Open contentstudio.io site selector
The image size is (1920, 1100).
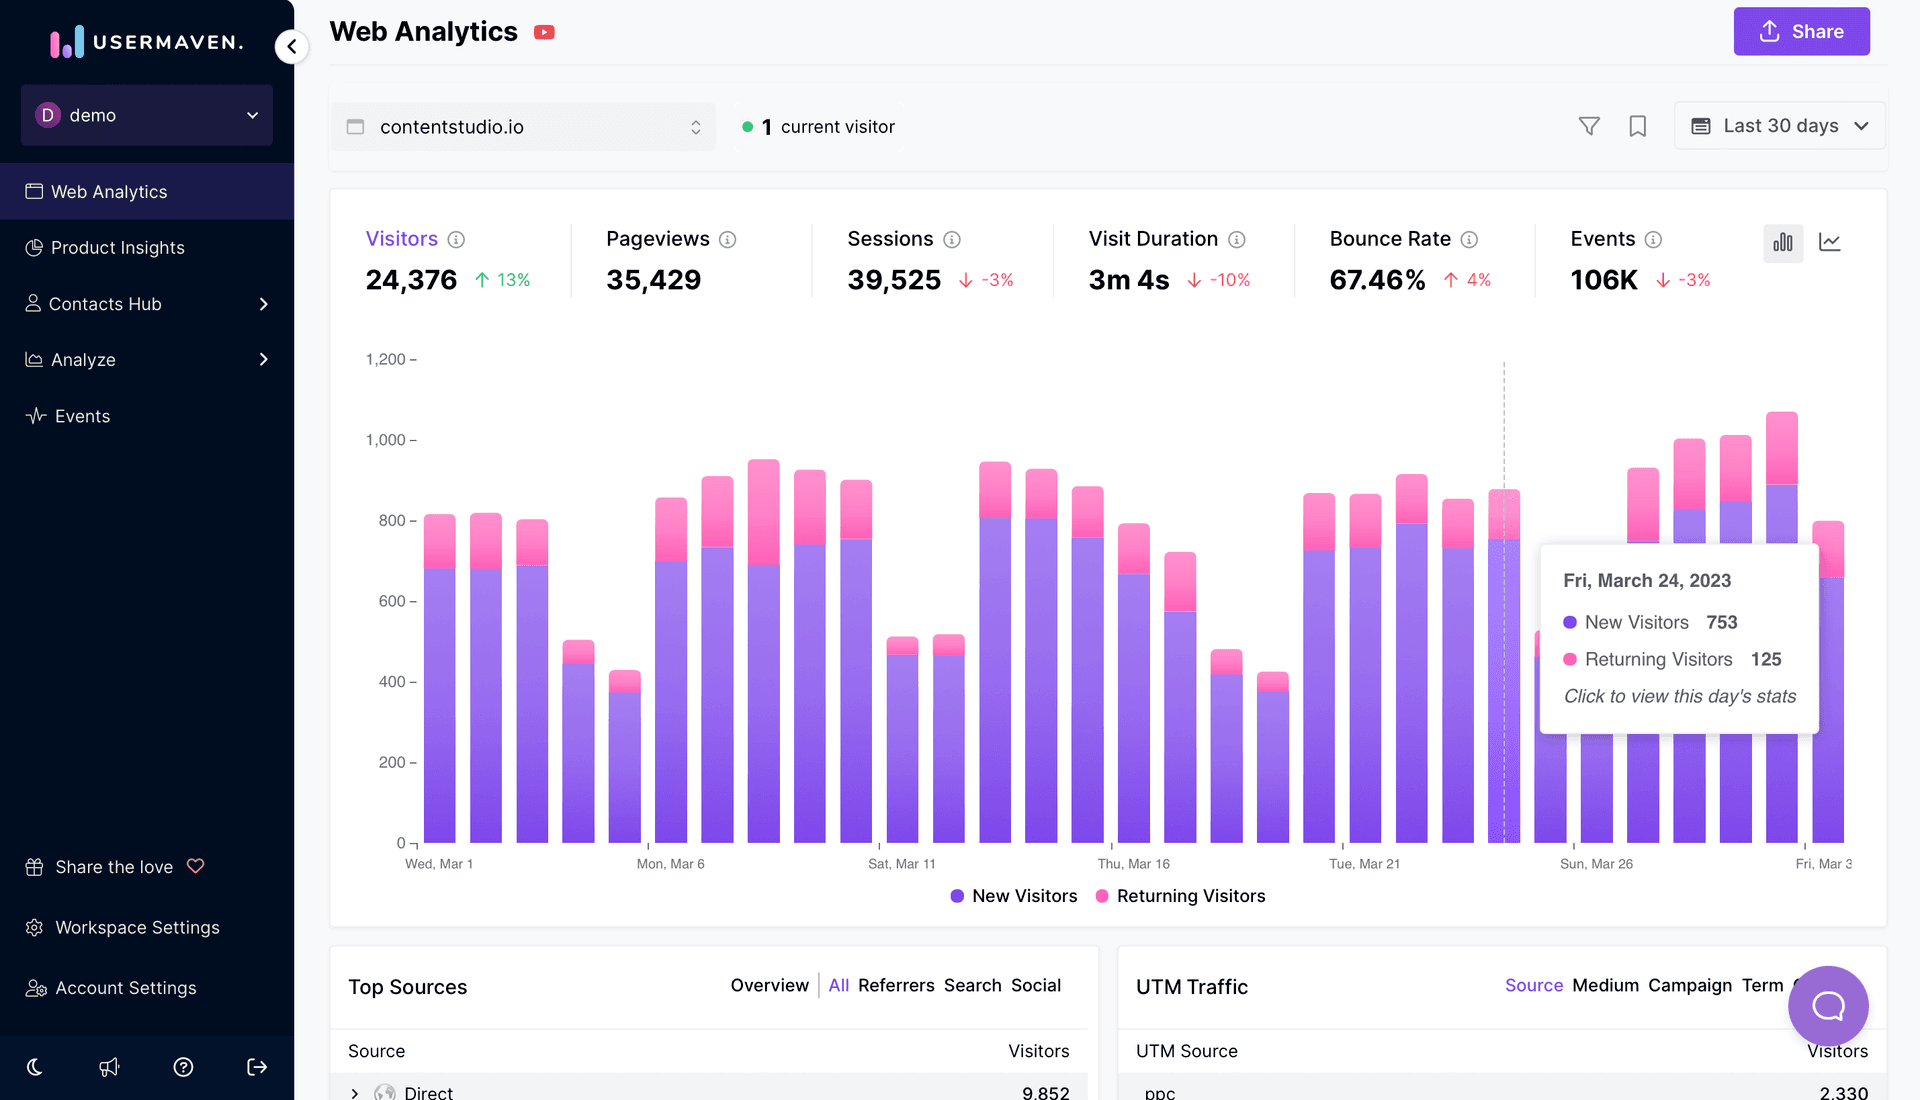click(523, 127)
